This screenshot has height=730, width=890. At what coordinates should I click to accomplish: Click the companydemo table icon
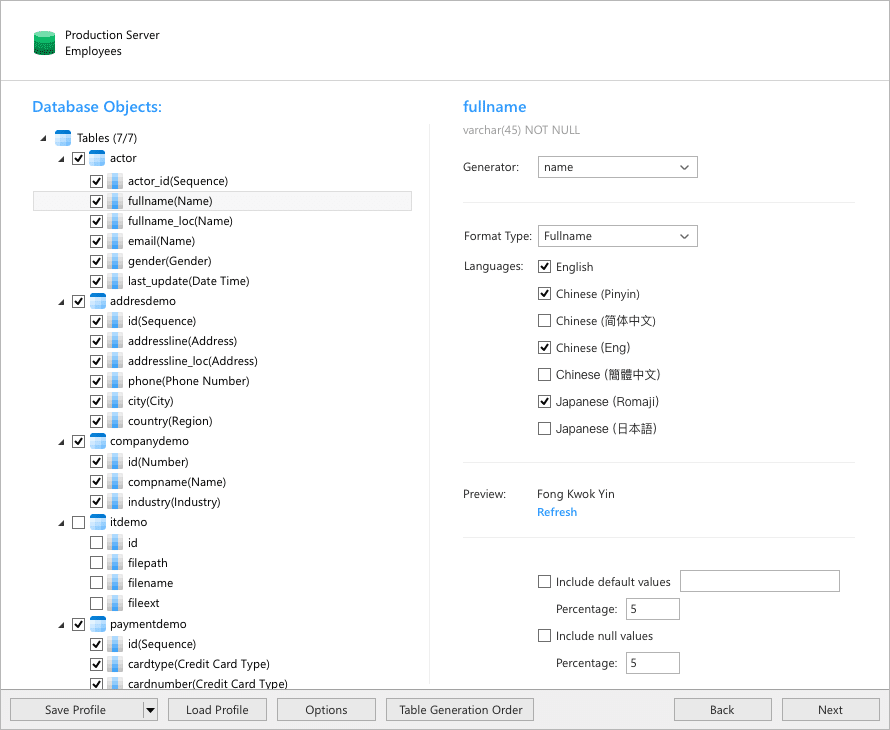tap(97, 441)
